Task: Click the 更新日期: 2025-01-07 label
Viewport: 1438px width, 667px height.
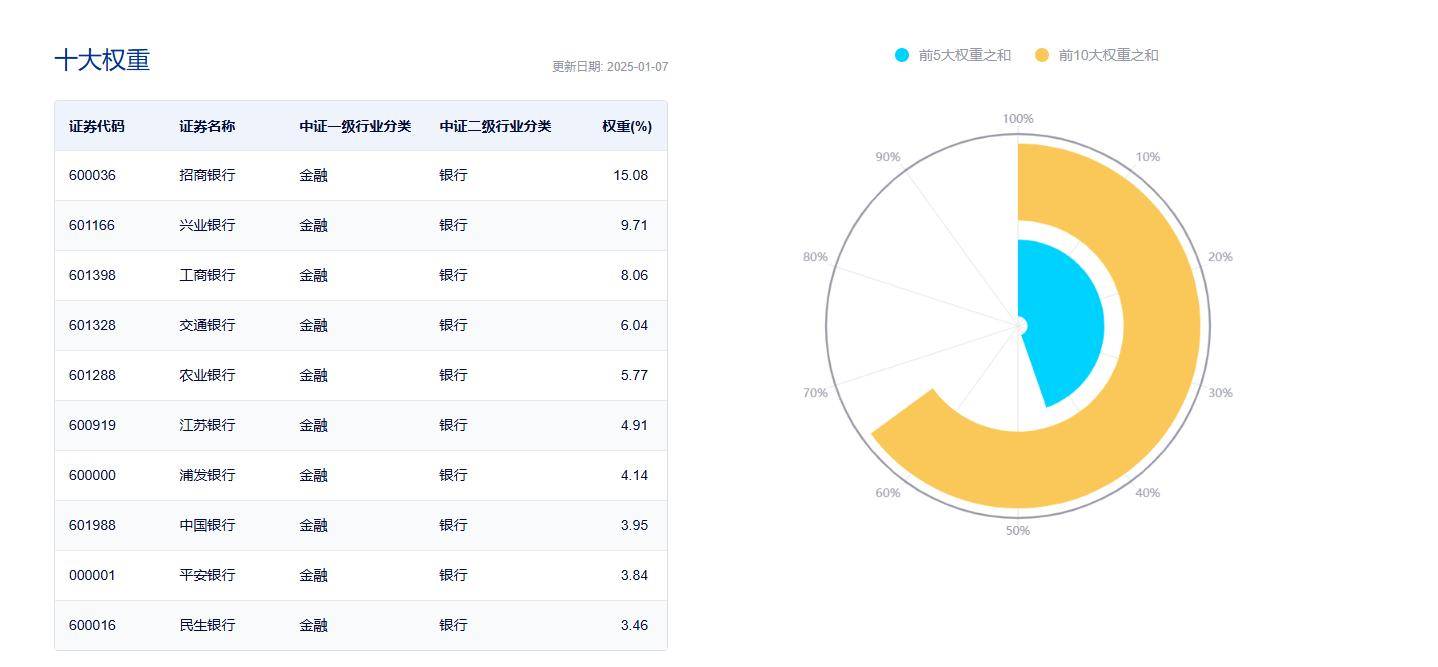Action: point(610,67)
